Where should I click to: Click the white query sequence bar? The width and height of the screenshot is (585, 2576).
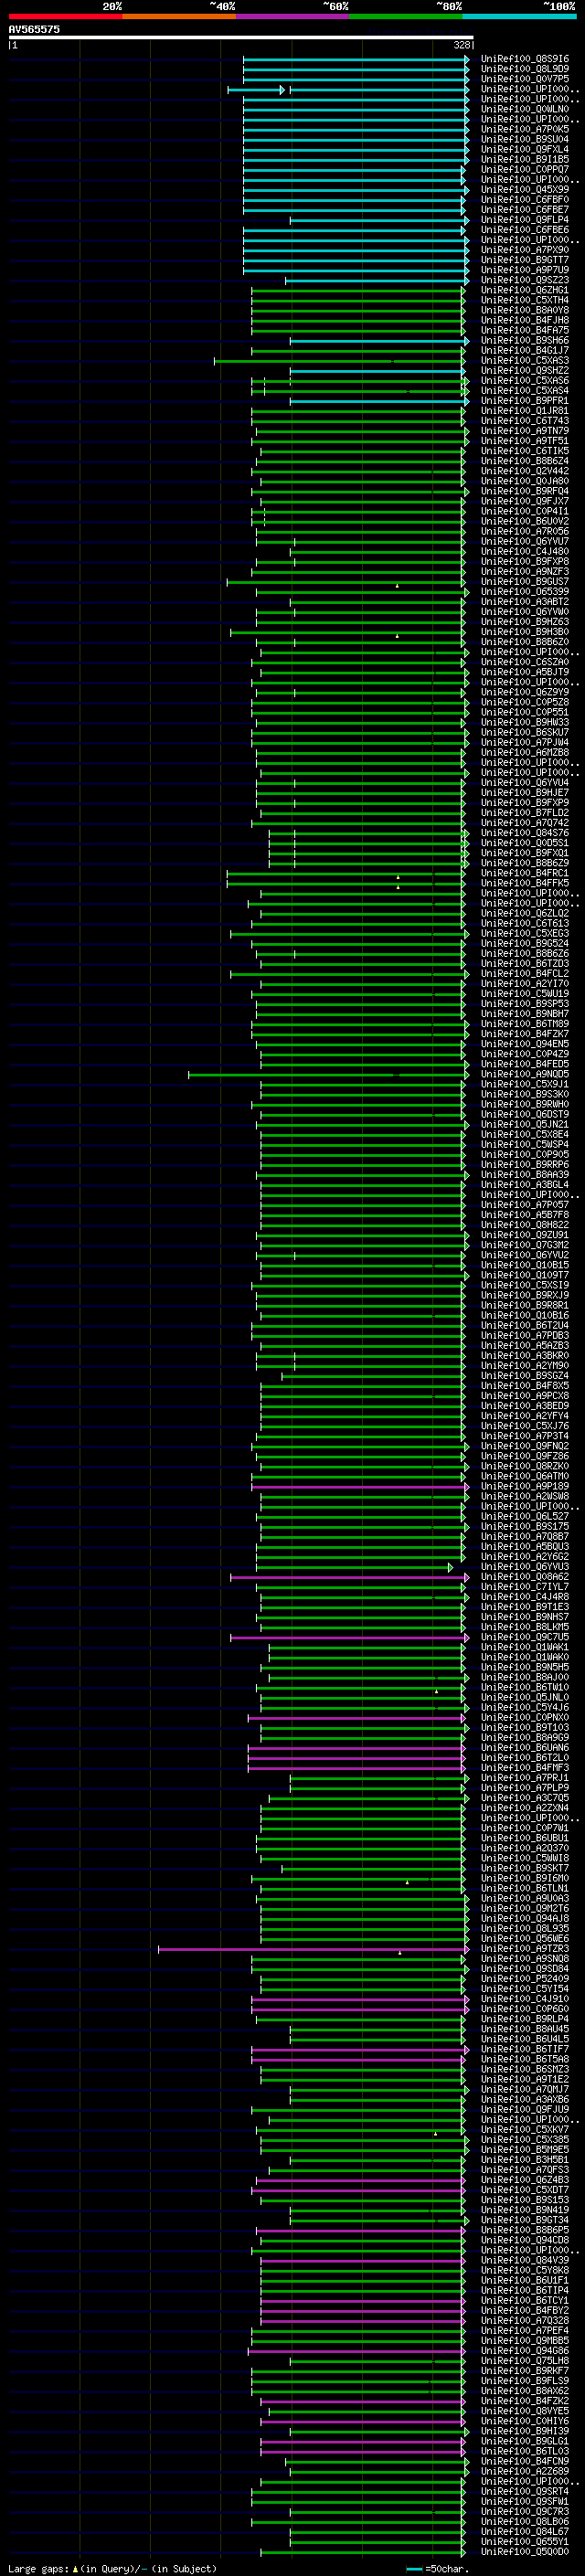[241, 38]
